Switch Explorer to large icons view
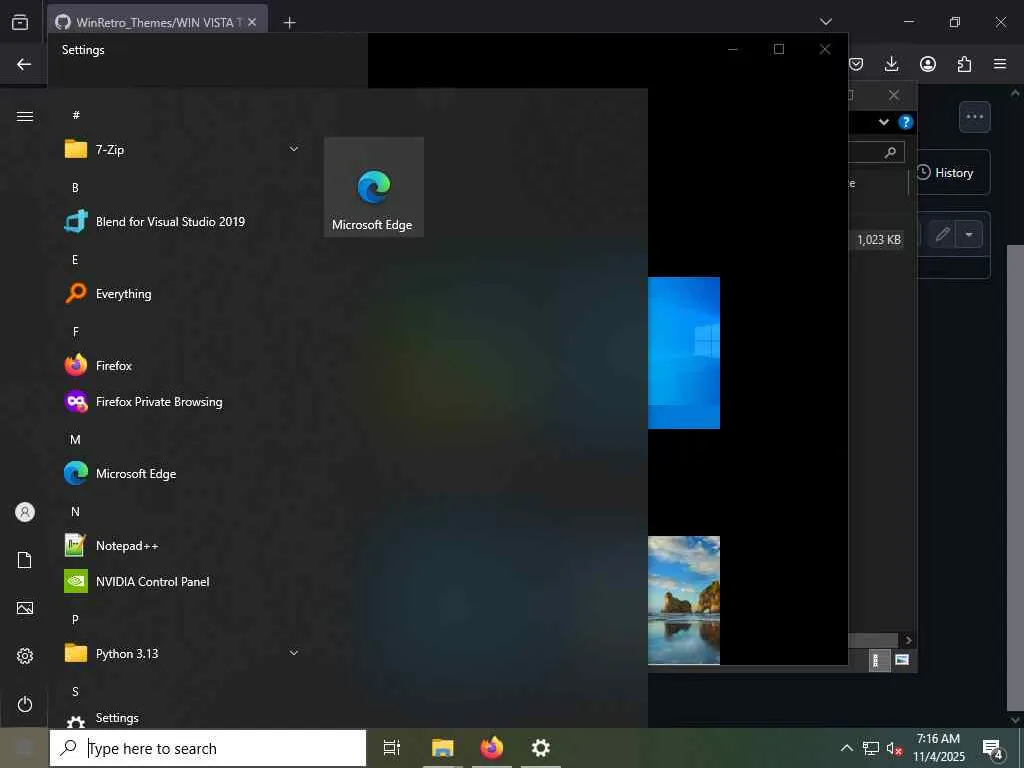The height and width of the screenshot is (768, 1024). [902, 660]
